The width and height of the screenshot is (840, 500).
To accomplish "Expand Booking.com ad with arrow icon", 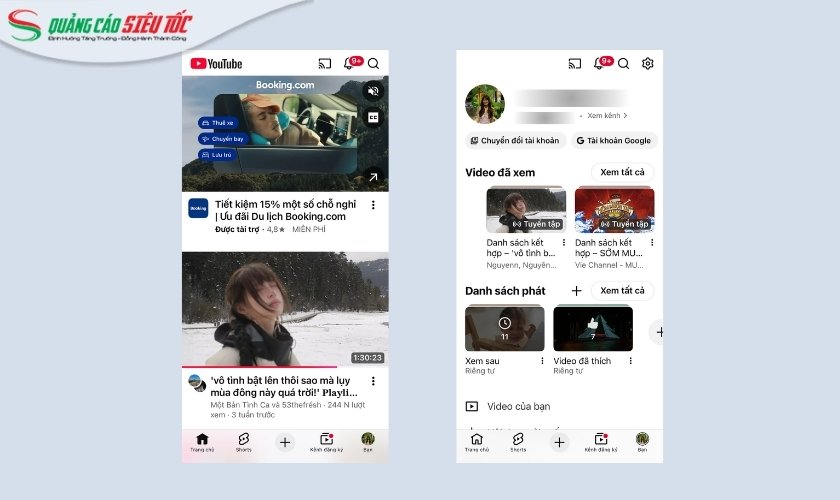I will coord(373,177).
